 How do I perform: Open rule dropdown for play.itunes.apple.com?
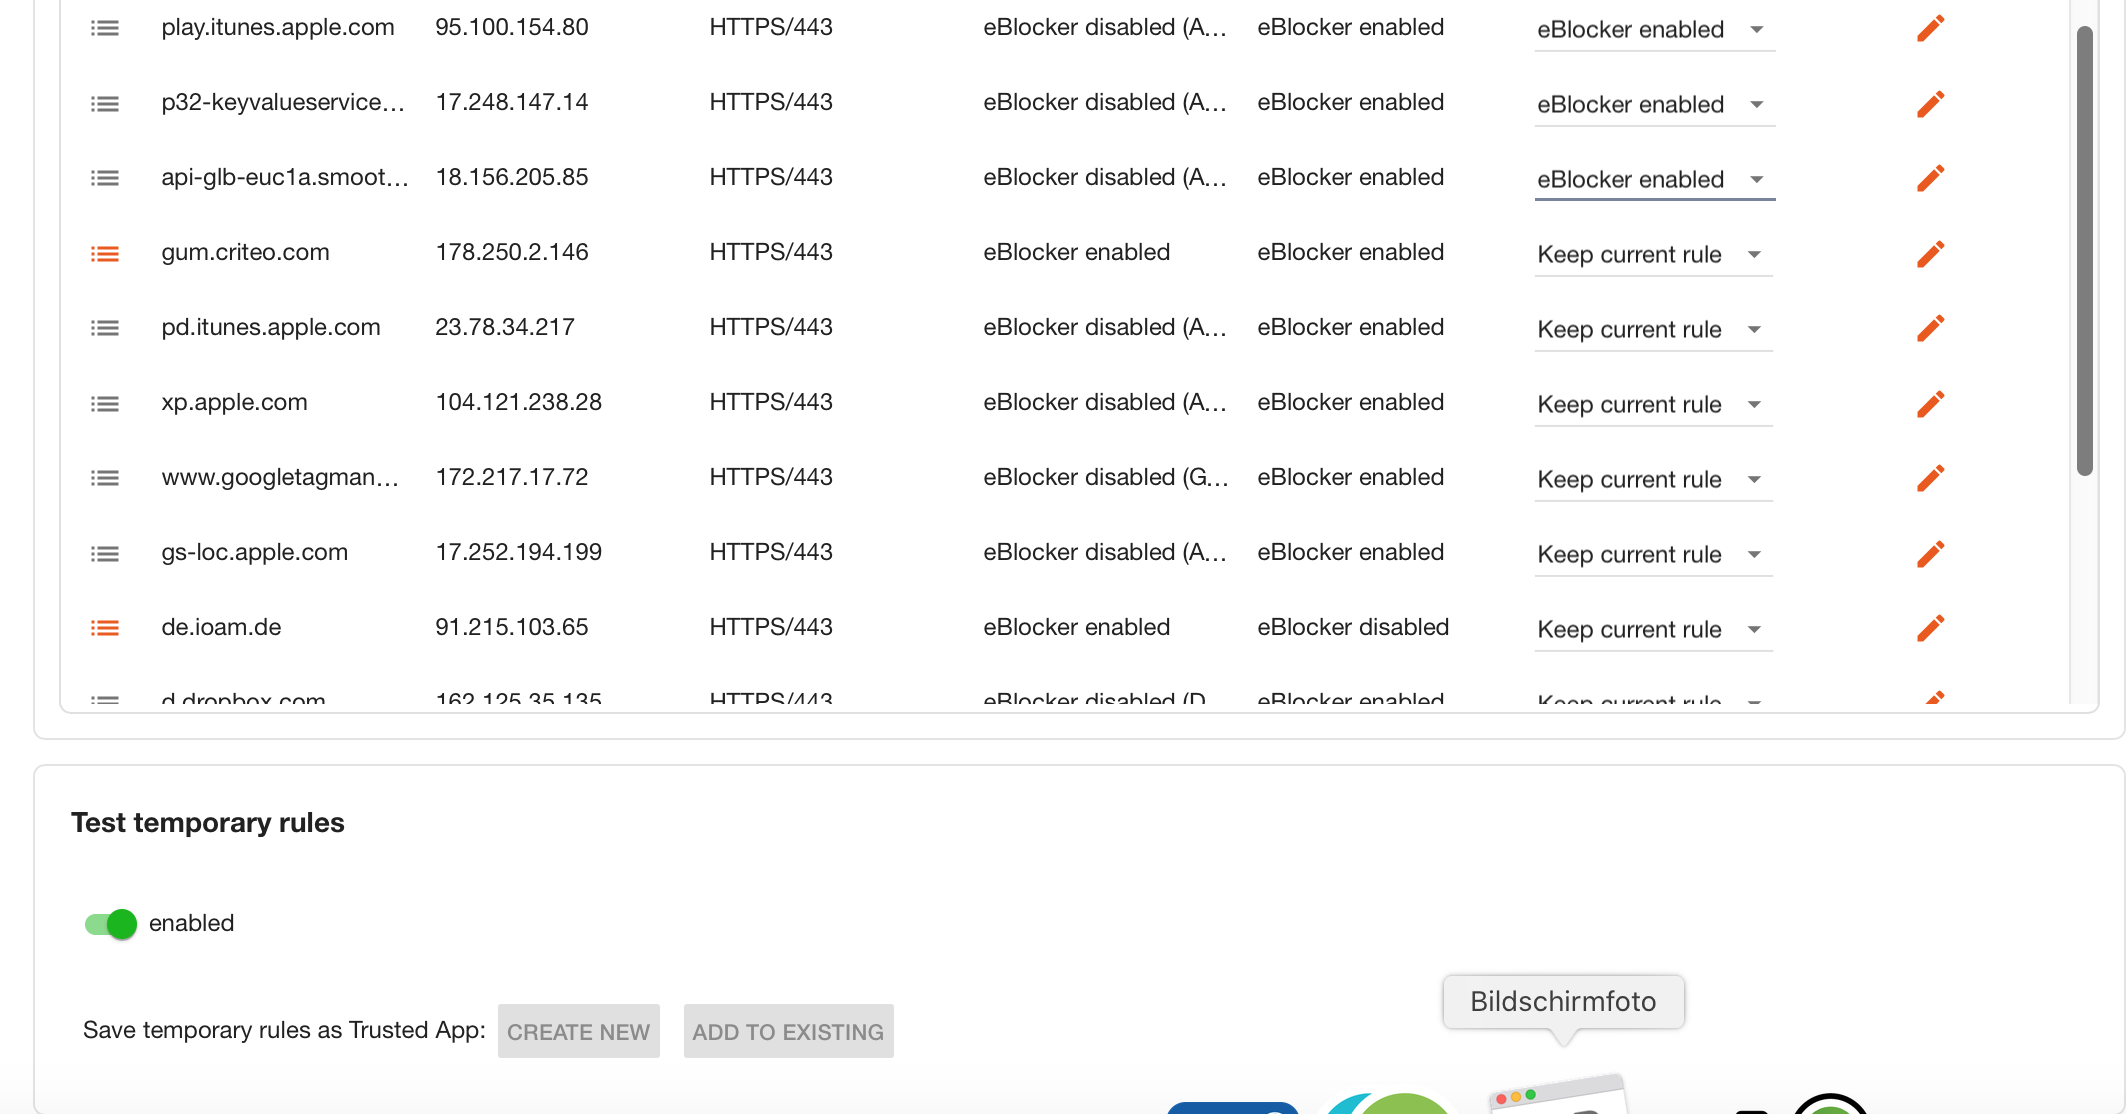click(1654, 30)
